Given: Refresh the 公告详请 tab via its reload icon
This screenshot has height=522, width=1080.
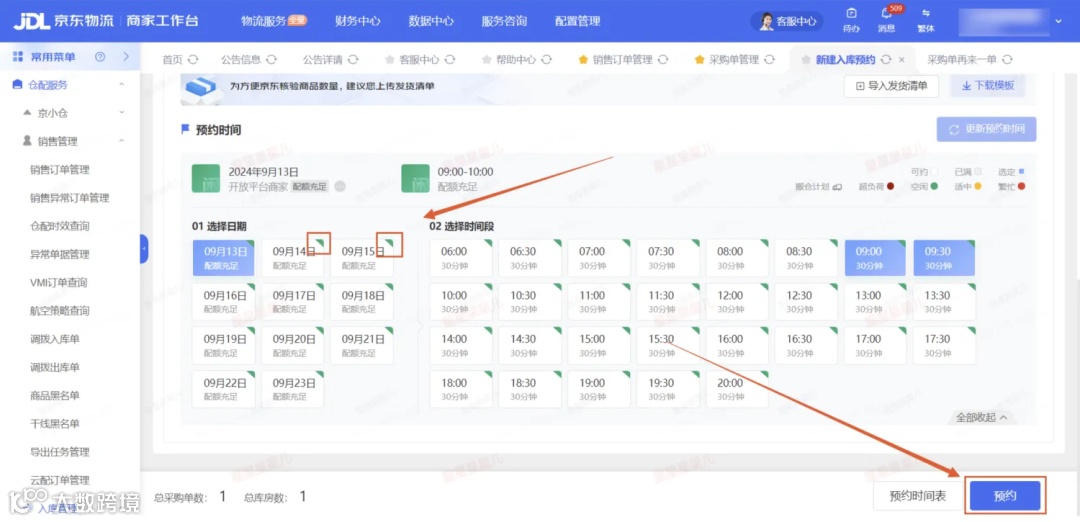Looking at the screenshot, I should [x=353, y=60].
